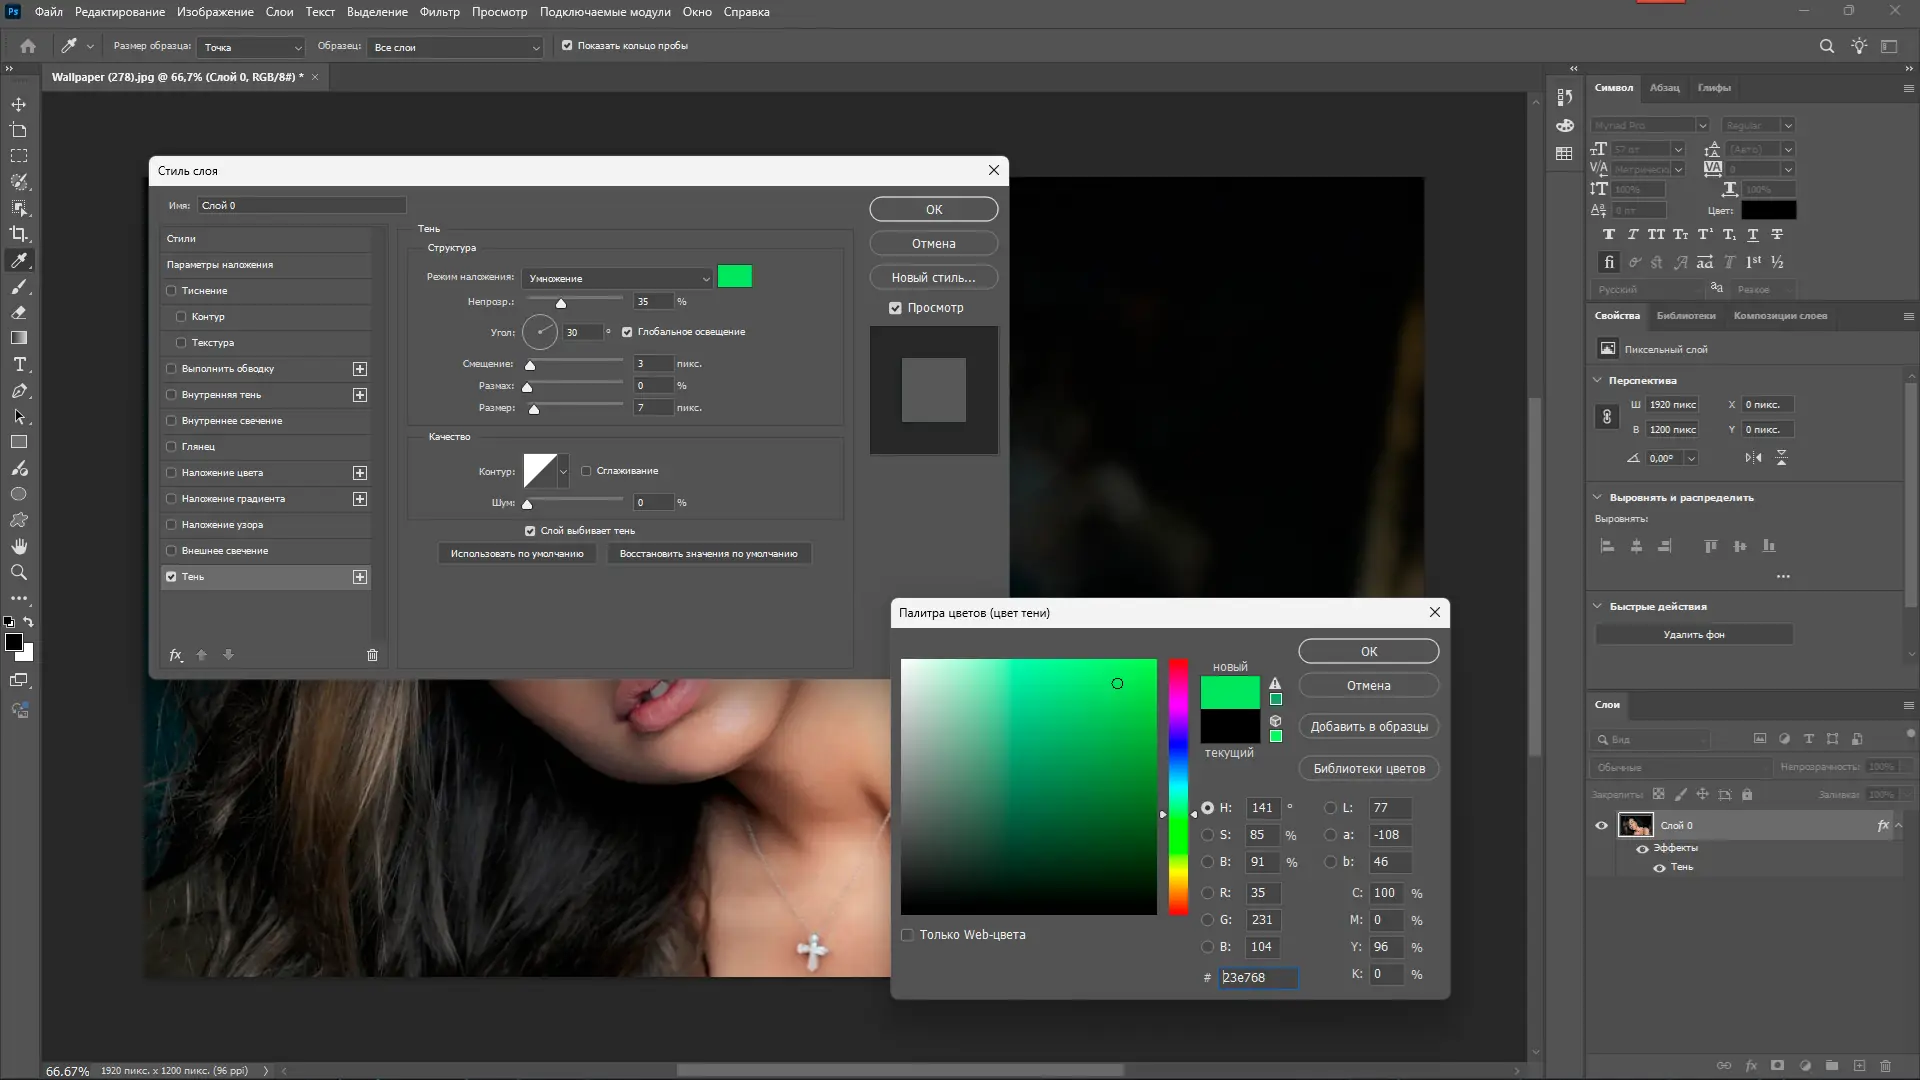The image size is (1920, 1080).
Task: Collapse the Перспектива section
Action: click(1597, 380)
